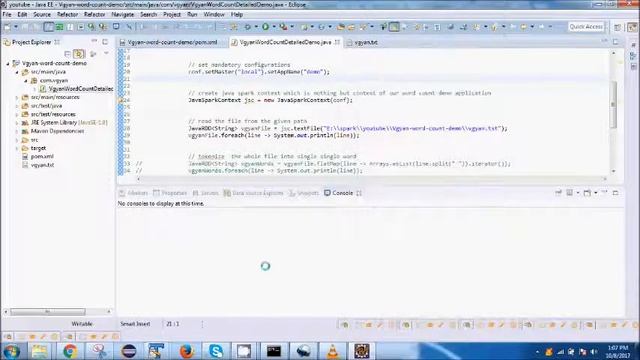This screenshot has width=640, height=360.
Task: Click the Open Perspective icon beside Quick Access
Action: (x=618, y=27)
